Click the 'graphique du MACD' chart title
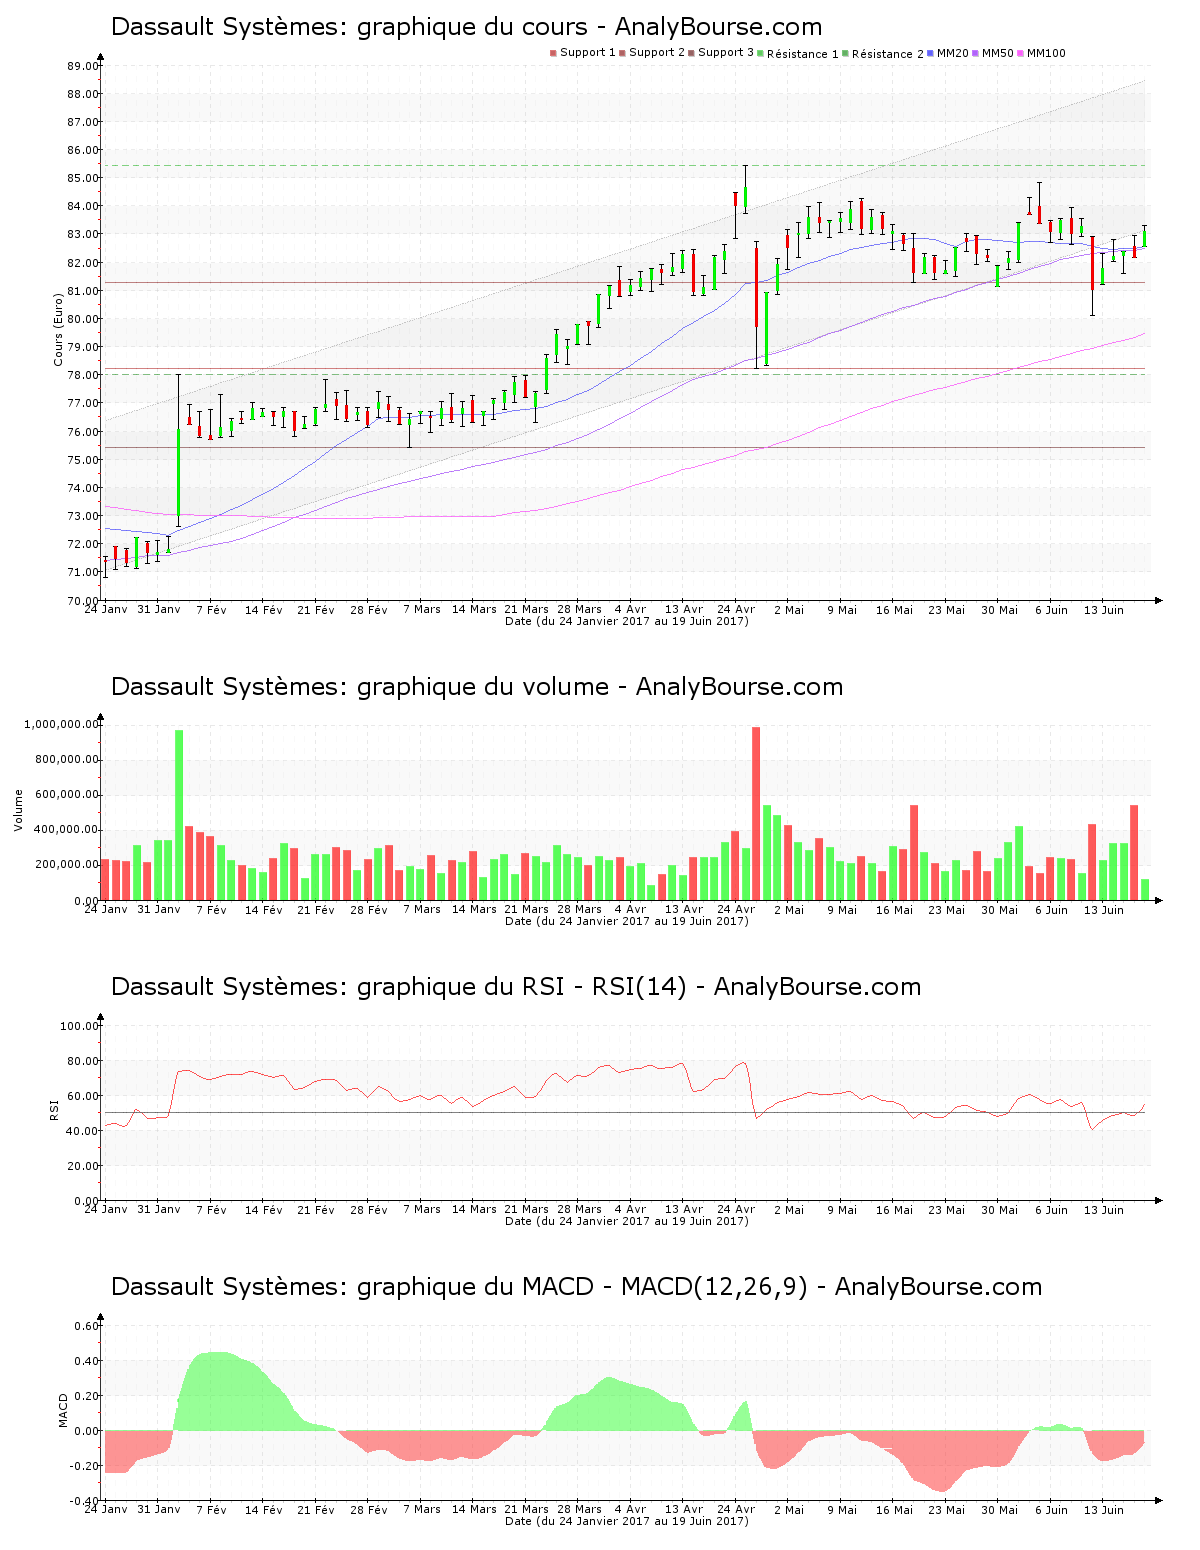This screenshot has width=1200, height=1550. [x=576, y=1287]
